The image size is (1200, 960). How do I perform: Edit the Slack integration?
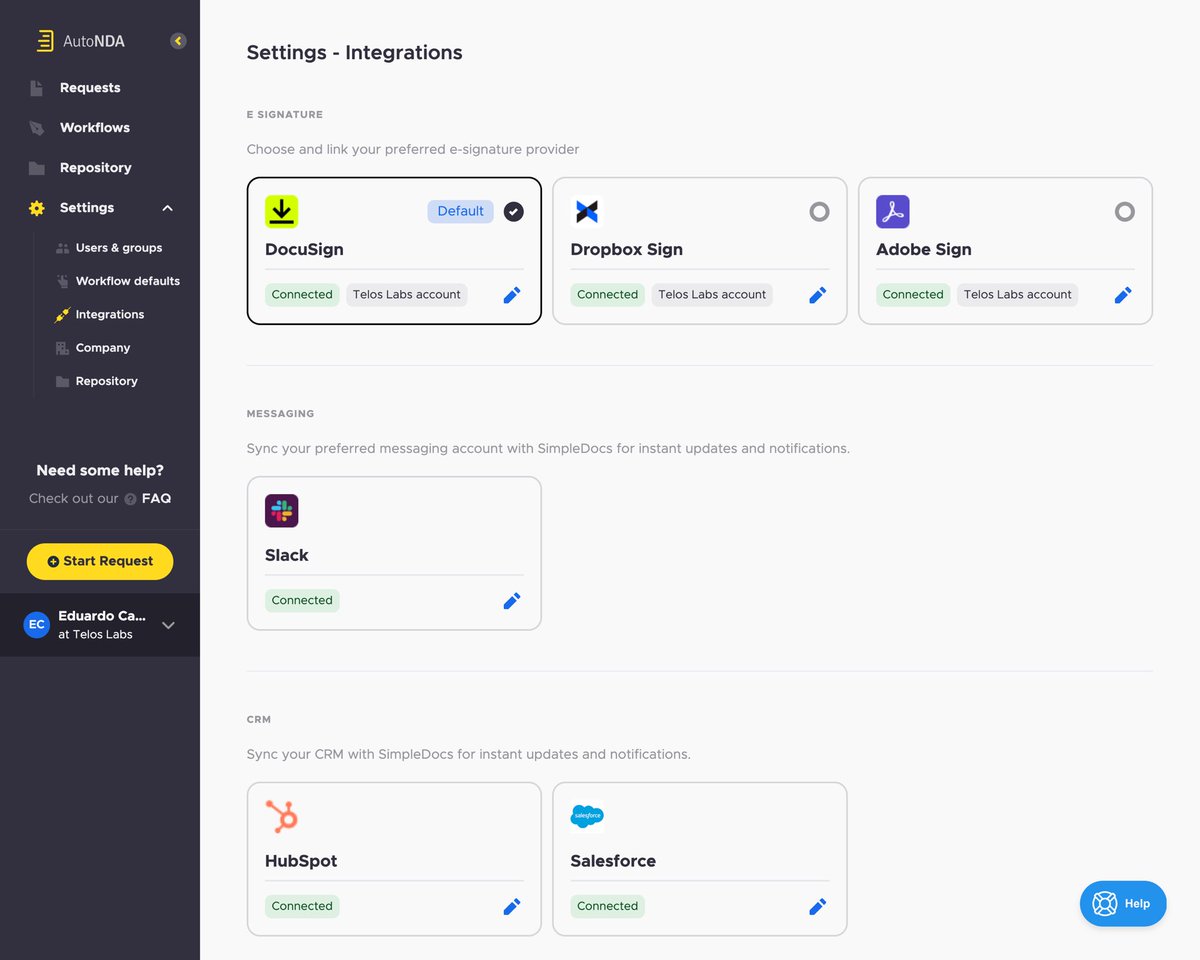pos(512,601)
